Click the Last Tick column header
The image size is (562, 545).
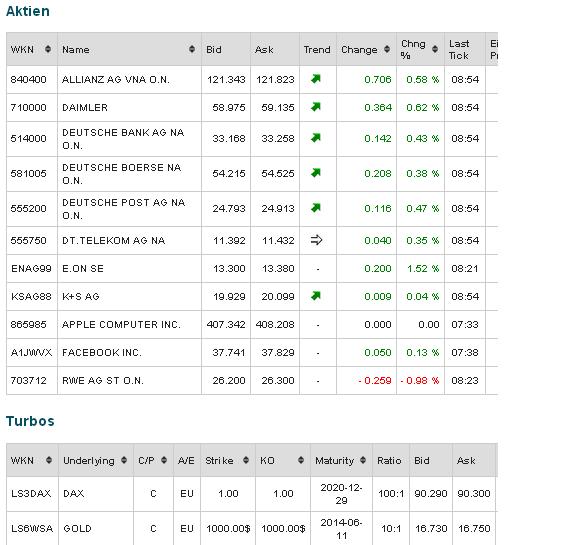465,49
